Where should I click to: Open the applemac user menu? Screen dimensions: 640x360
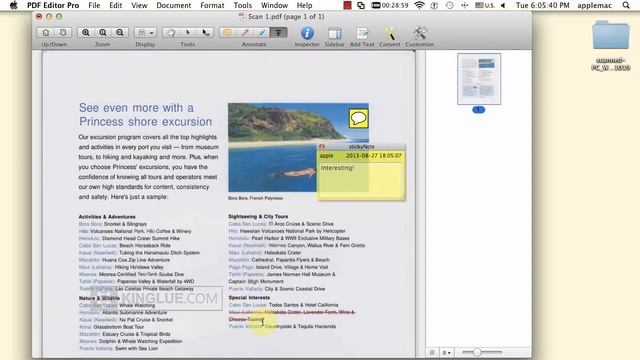594,5
